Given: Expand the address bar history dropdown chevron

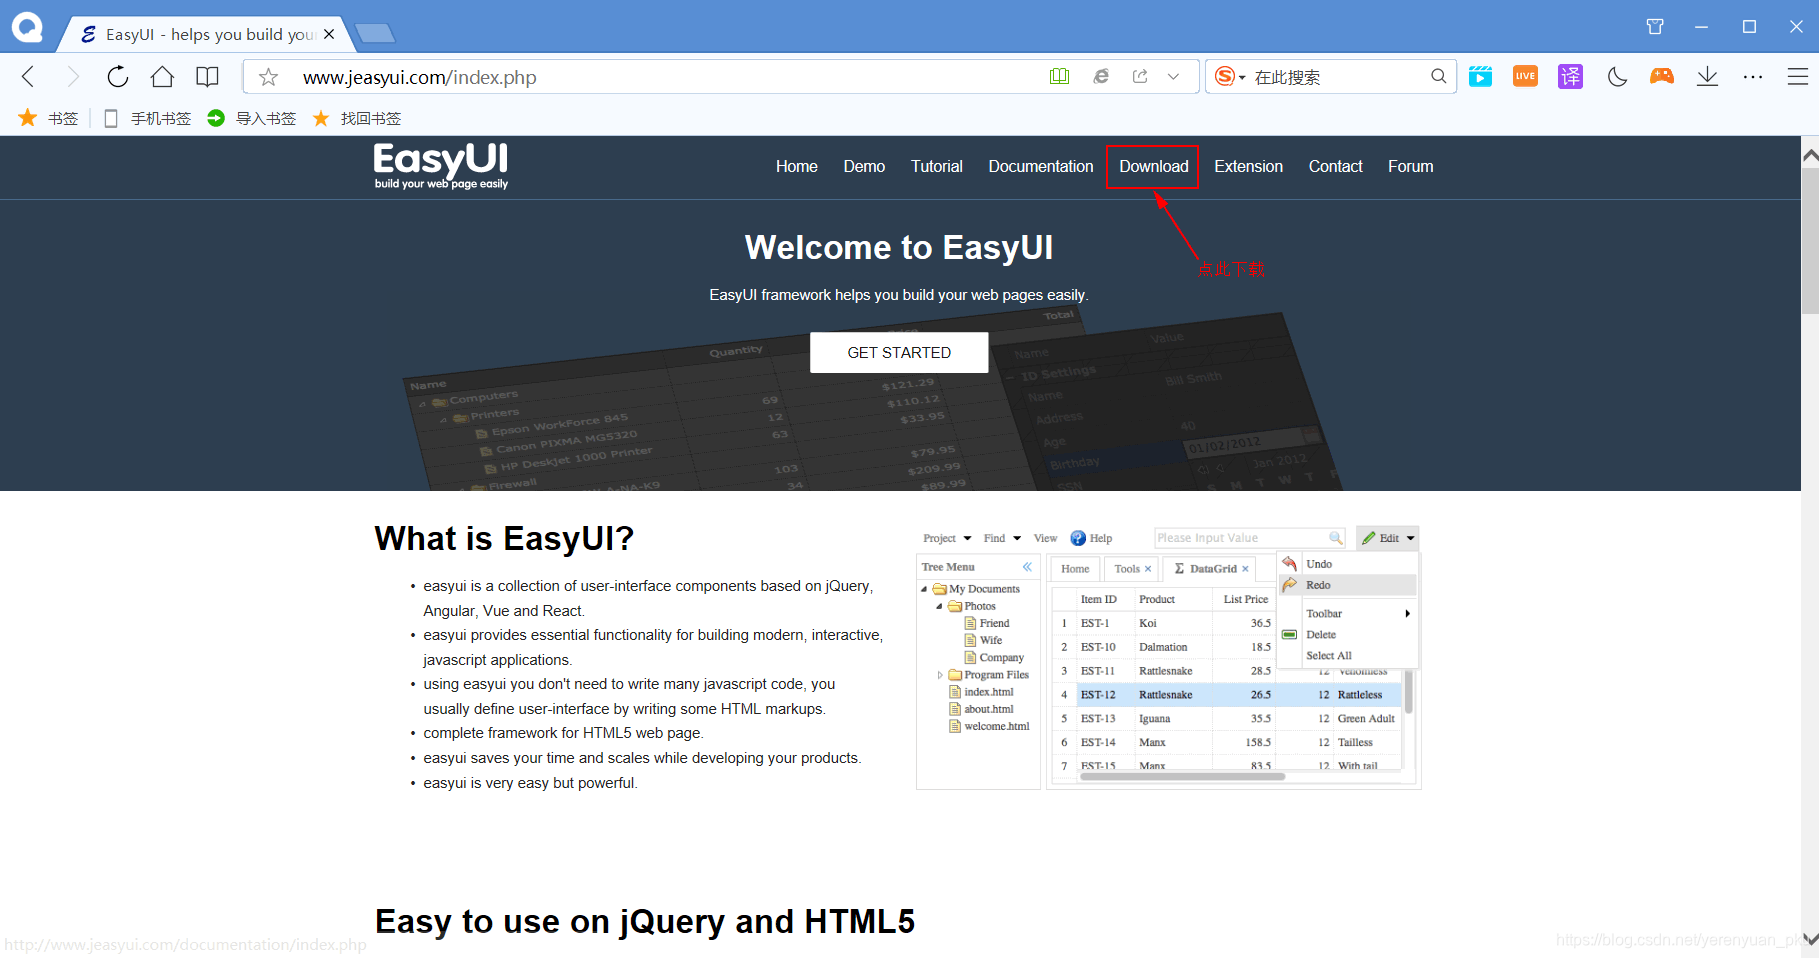Looking at the screenshot, I should point(1173,76).
